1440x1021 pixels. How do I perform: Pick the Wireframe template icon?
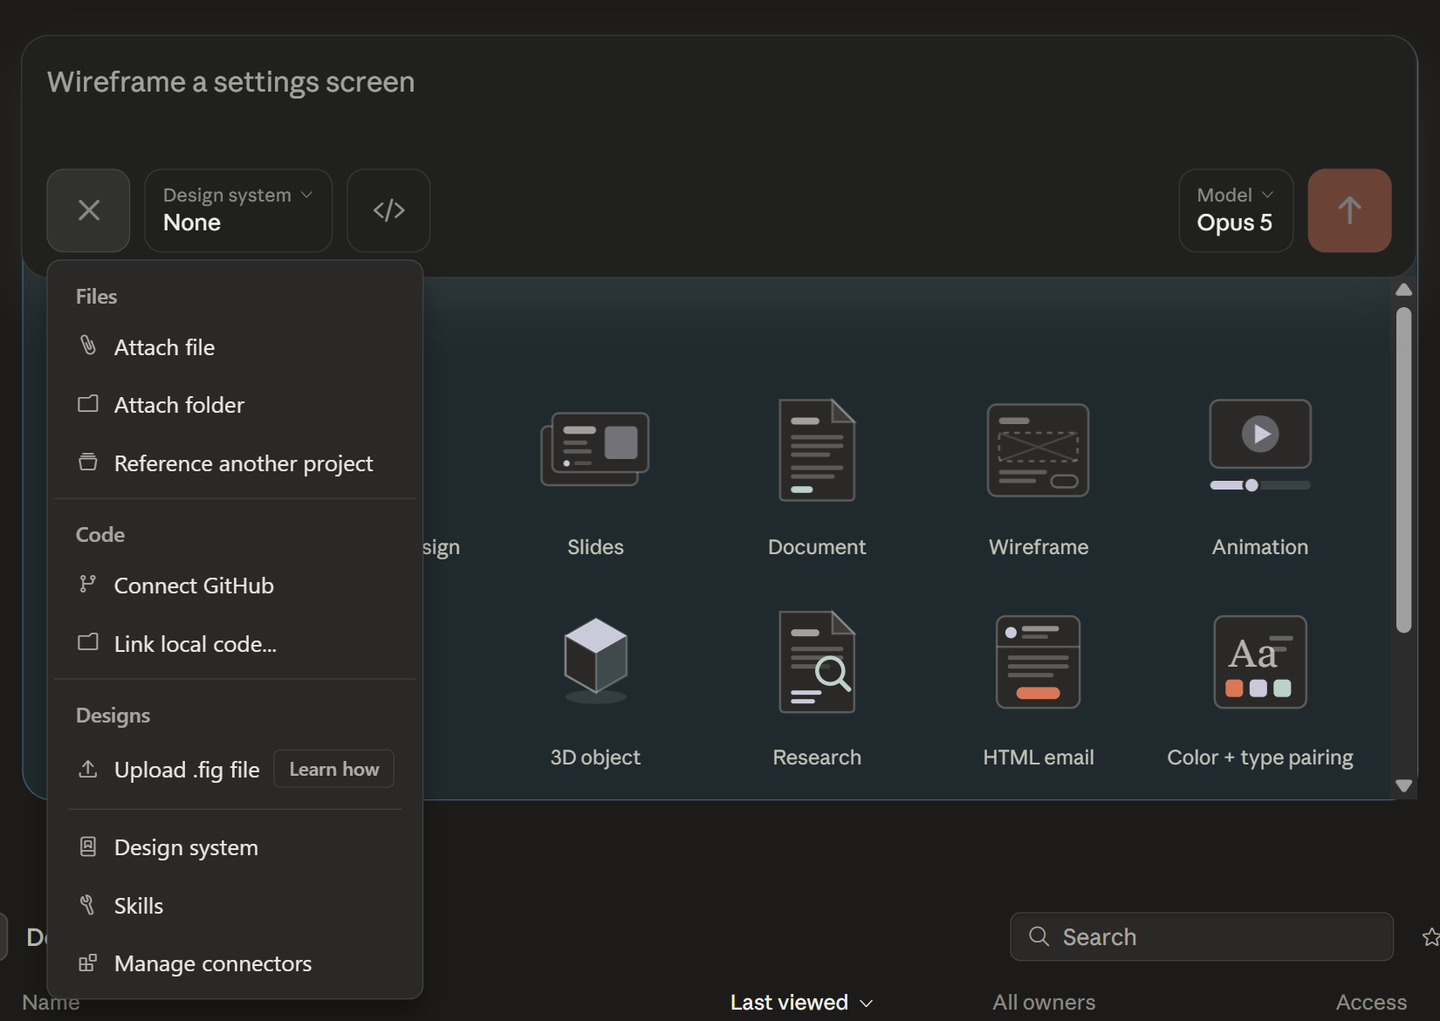point(1038,450)
